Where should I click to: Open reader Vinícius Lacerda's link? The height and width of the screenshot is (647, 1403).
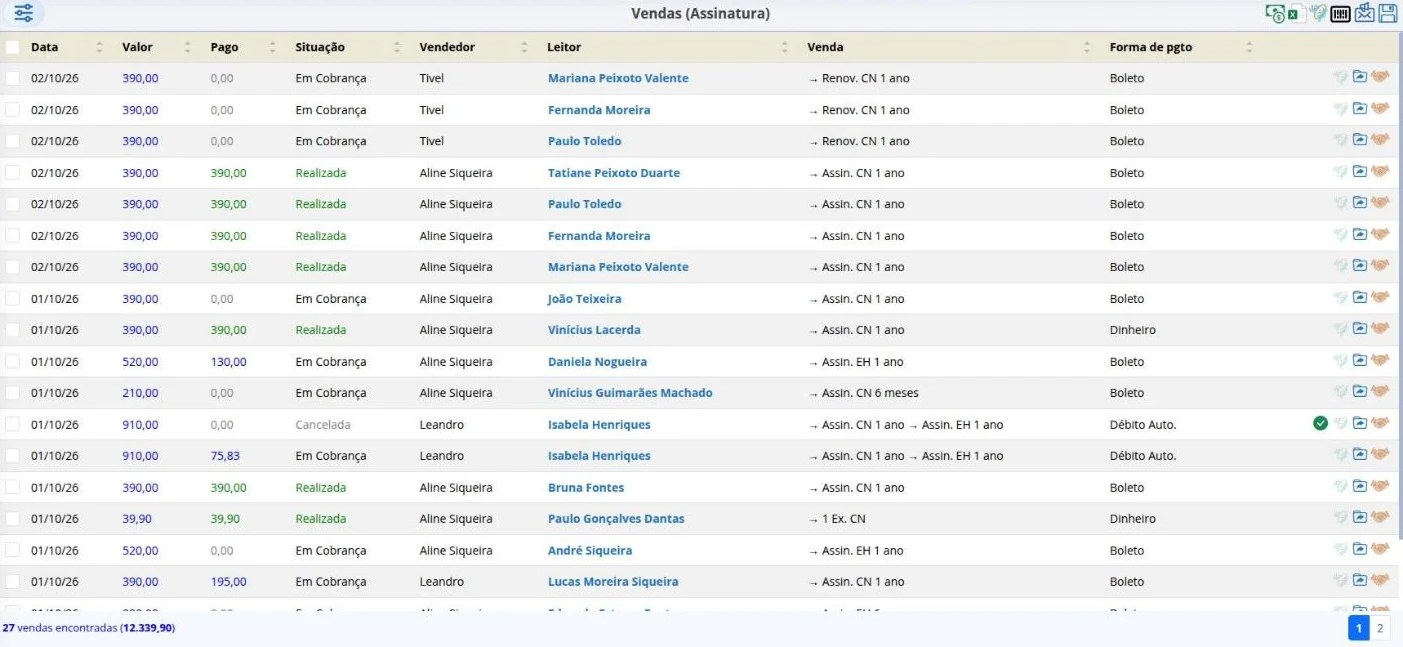click(594, 329)
